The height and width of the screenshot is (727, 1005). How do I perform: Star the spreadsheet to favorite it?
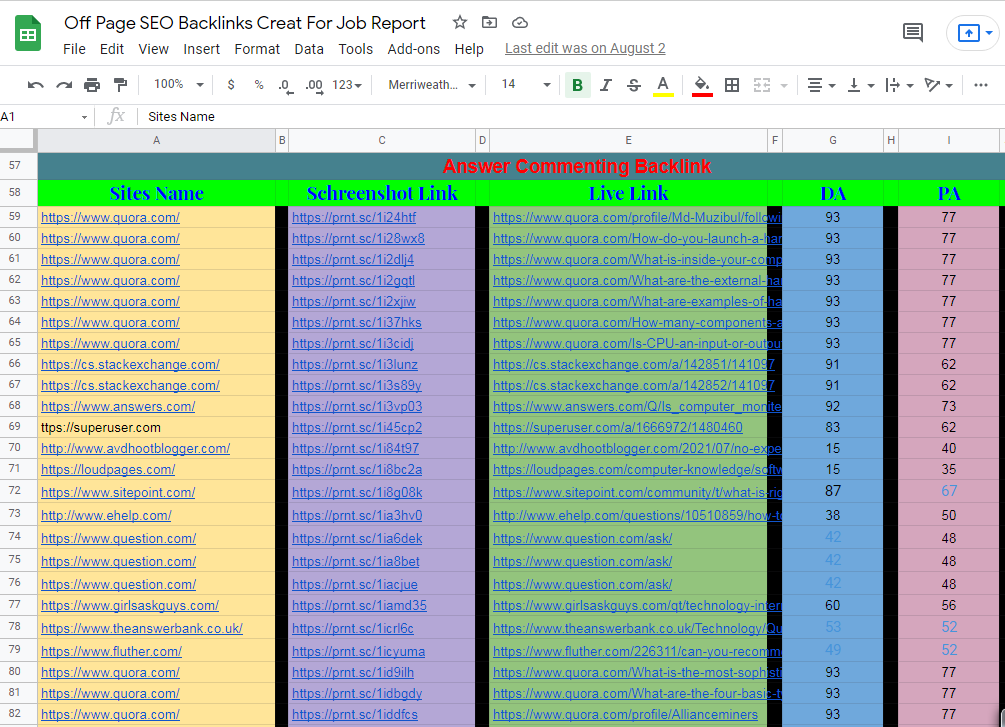point(459,22)
